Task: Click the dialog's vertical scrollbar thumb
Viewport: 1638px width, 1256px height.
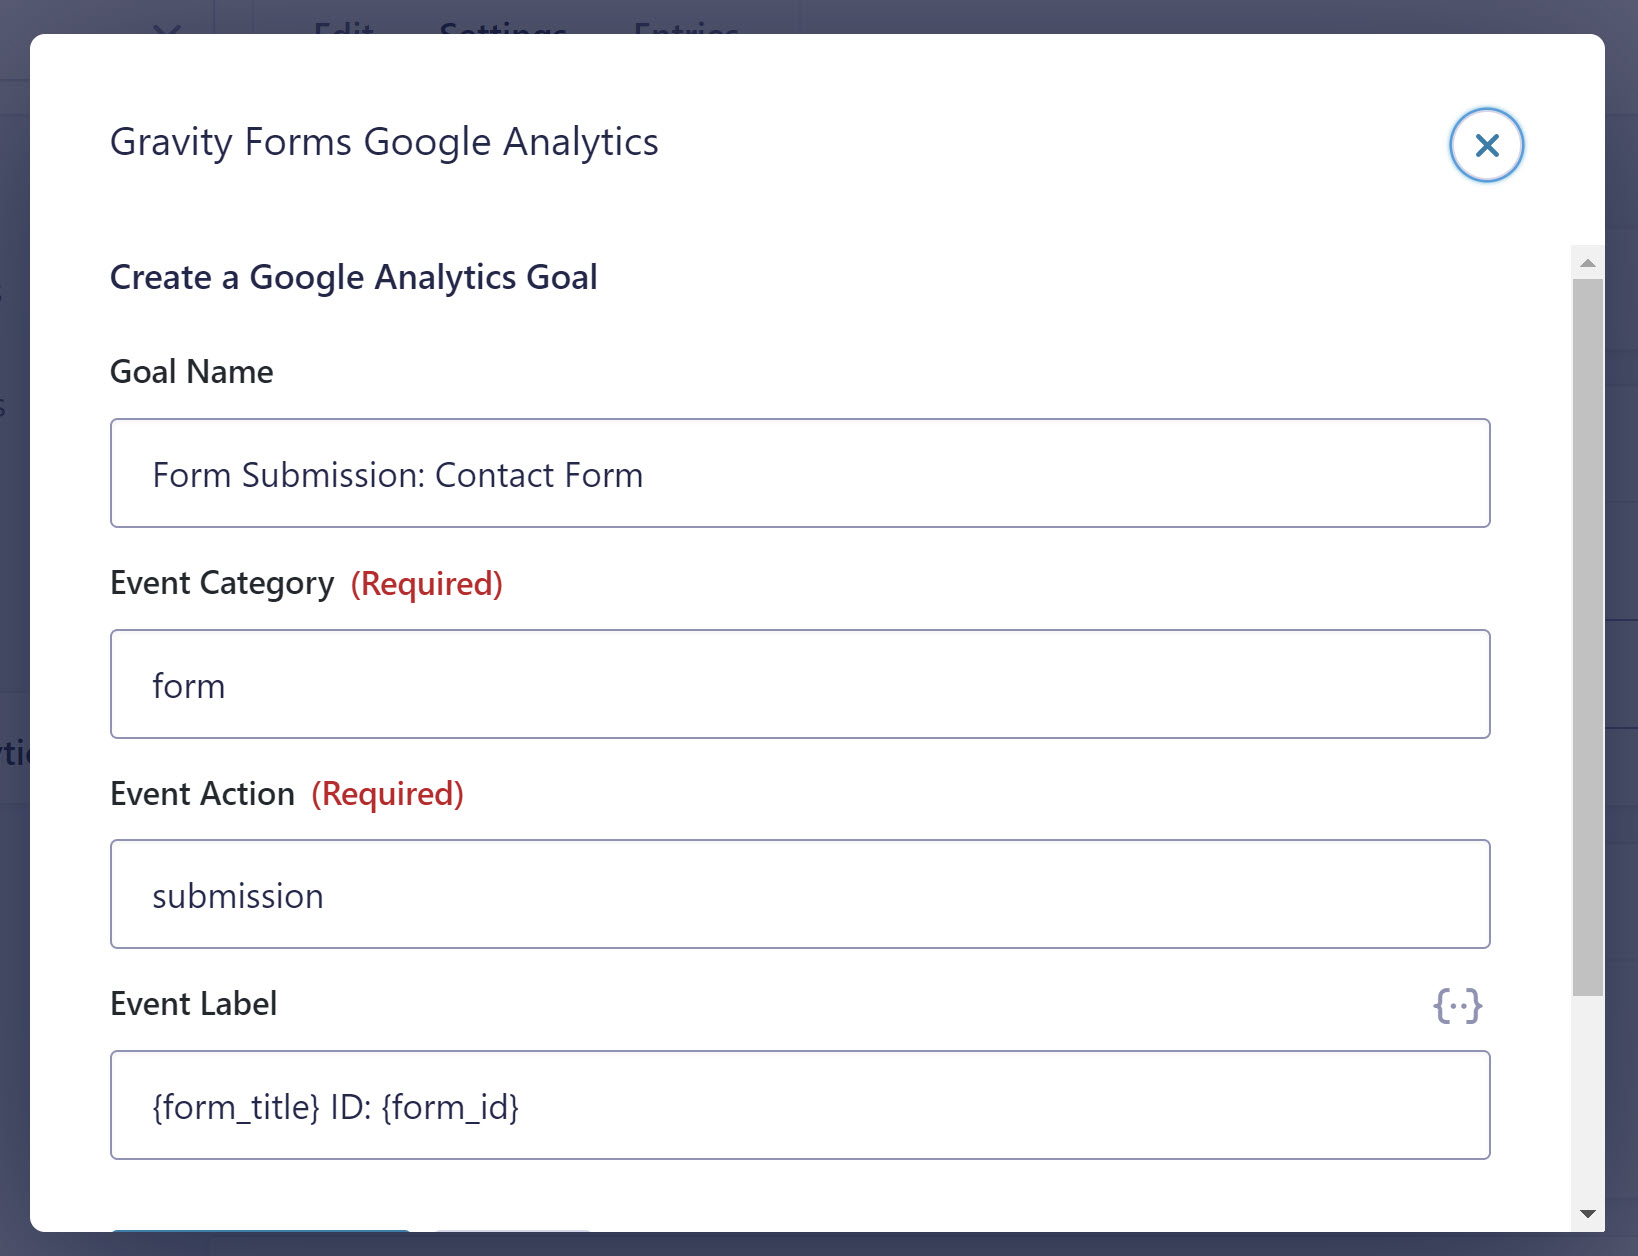Action: coord(1587,637)
